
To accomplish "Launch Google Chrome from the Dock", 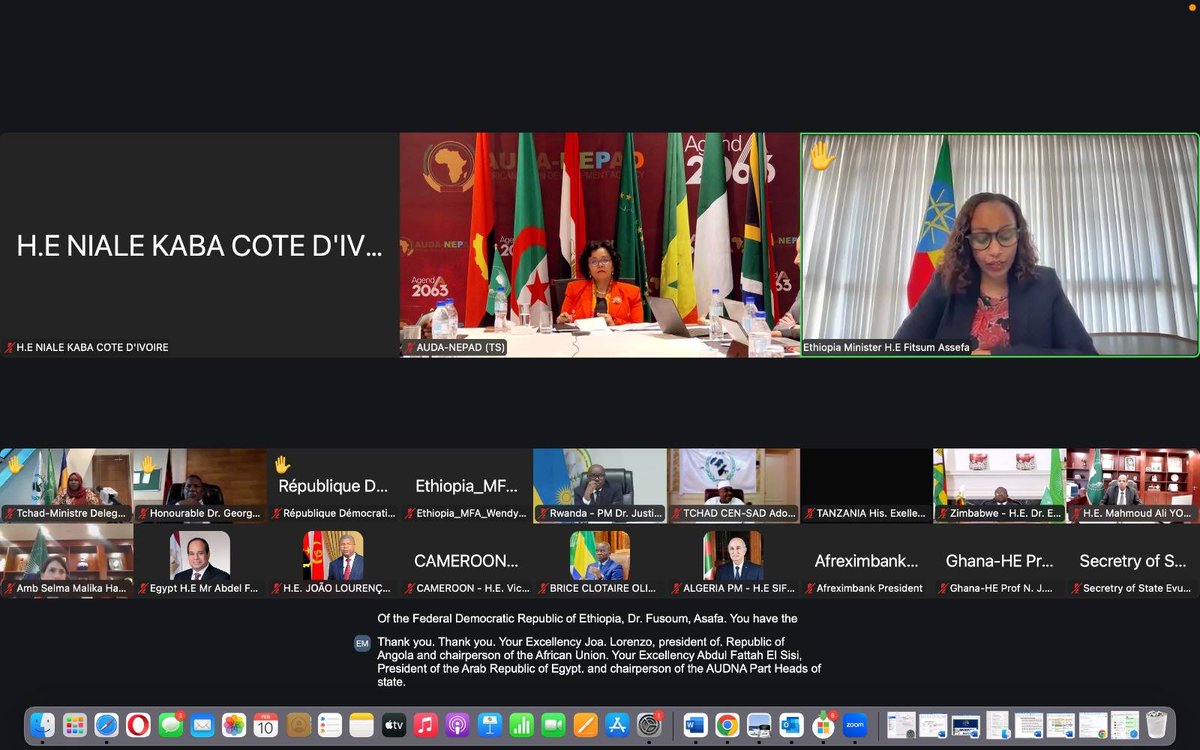I will point(727,725).
